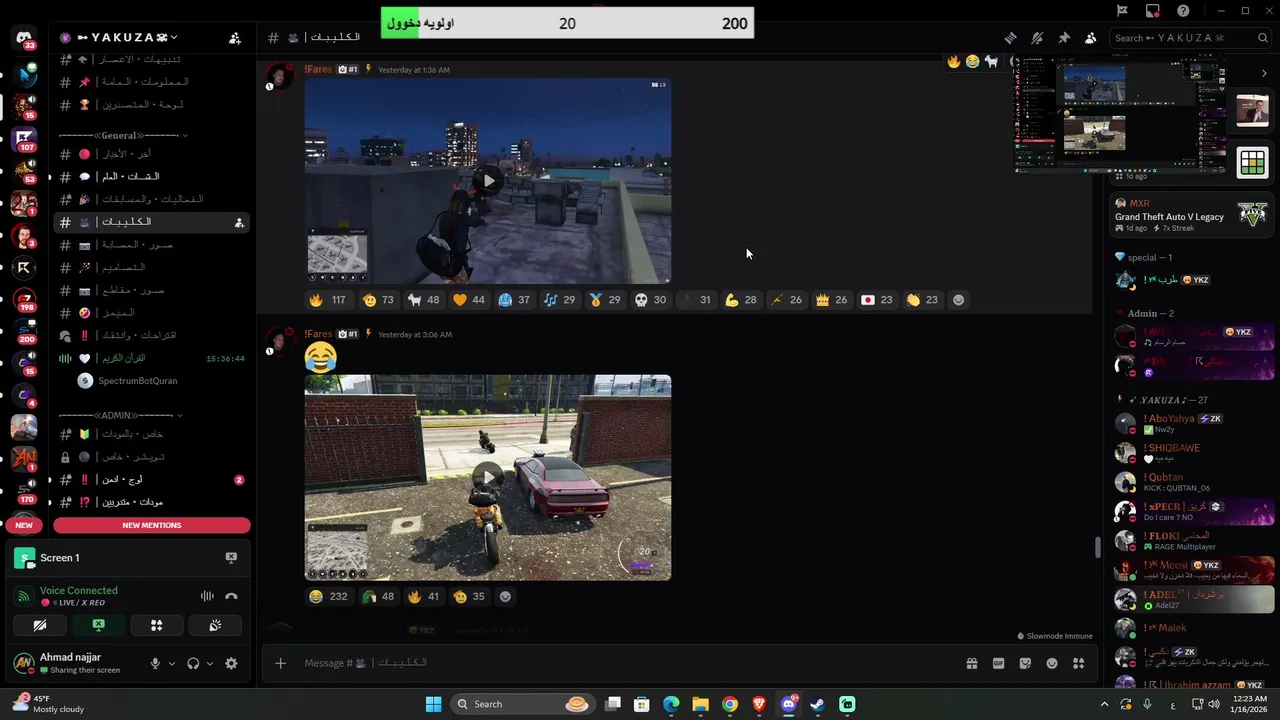Use the chat vertical scrollbar thumb
1280x720 pixels.
click(1097, 547)
